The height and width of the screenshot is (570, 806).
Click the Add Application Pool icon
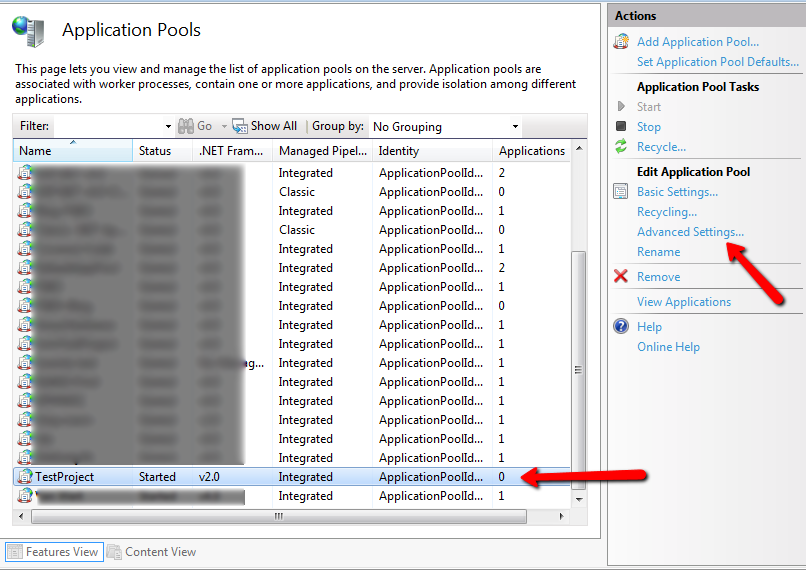621,42
